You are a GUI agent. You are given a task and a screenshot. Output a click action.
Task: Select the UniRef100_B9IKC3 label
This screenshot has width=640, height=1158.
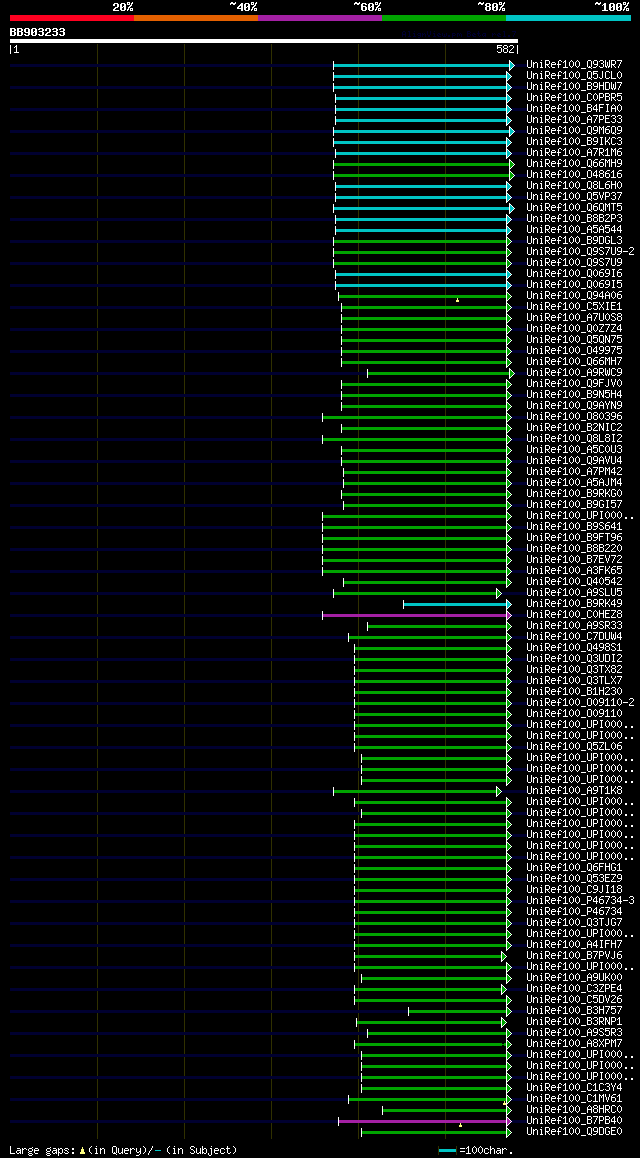pyautogui.click(x=574, y=142)
